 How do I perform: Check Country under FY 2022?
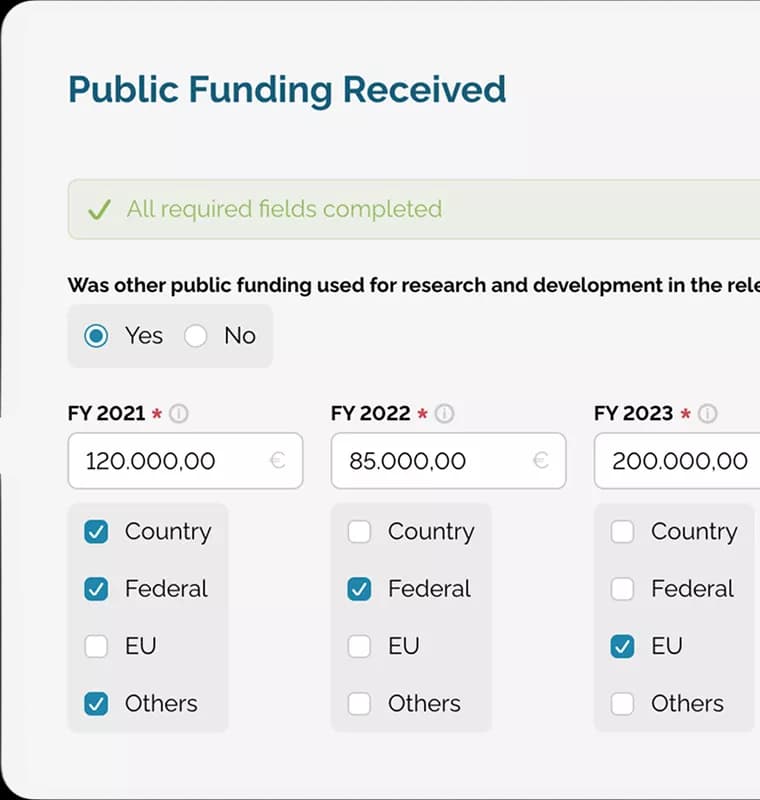point(359,532)
